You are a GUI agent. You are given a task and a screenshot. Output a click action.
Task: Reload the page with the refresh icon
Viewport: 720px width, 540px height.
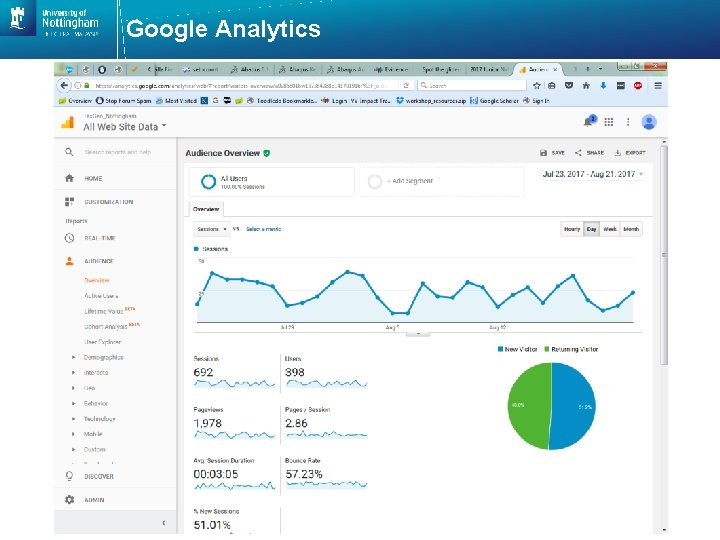tap(406, 85)
